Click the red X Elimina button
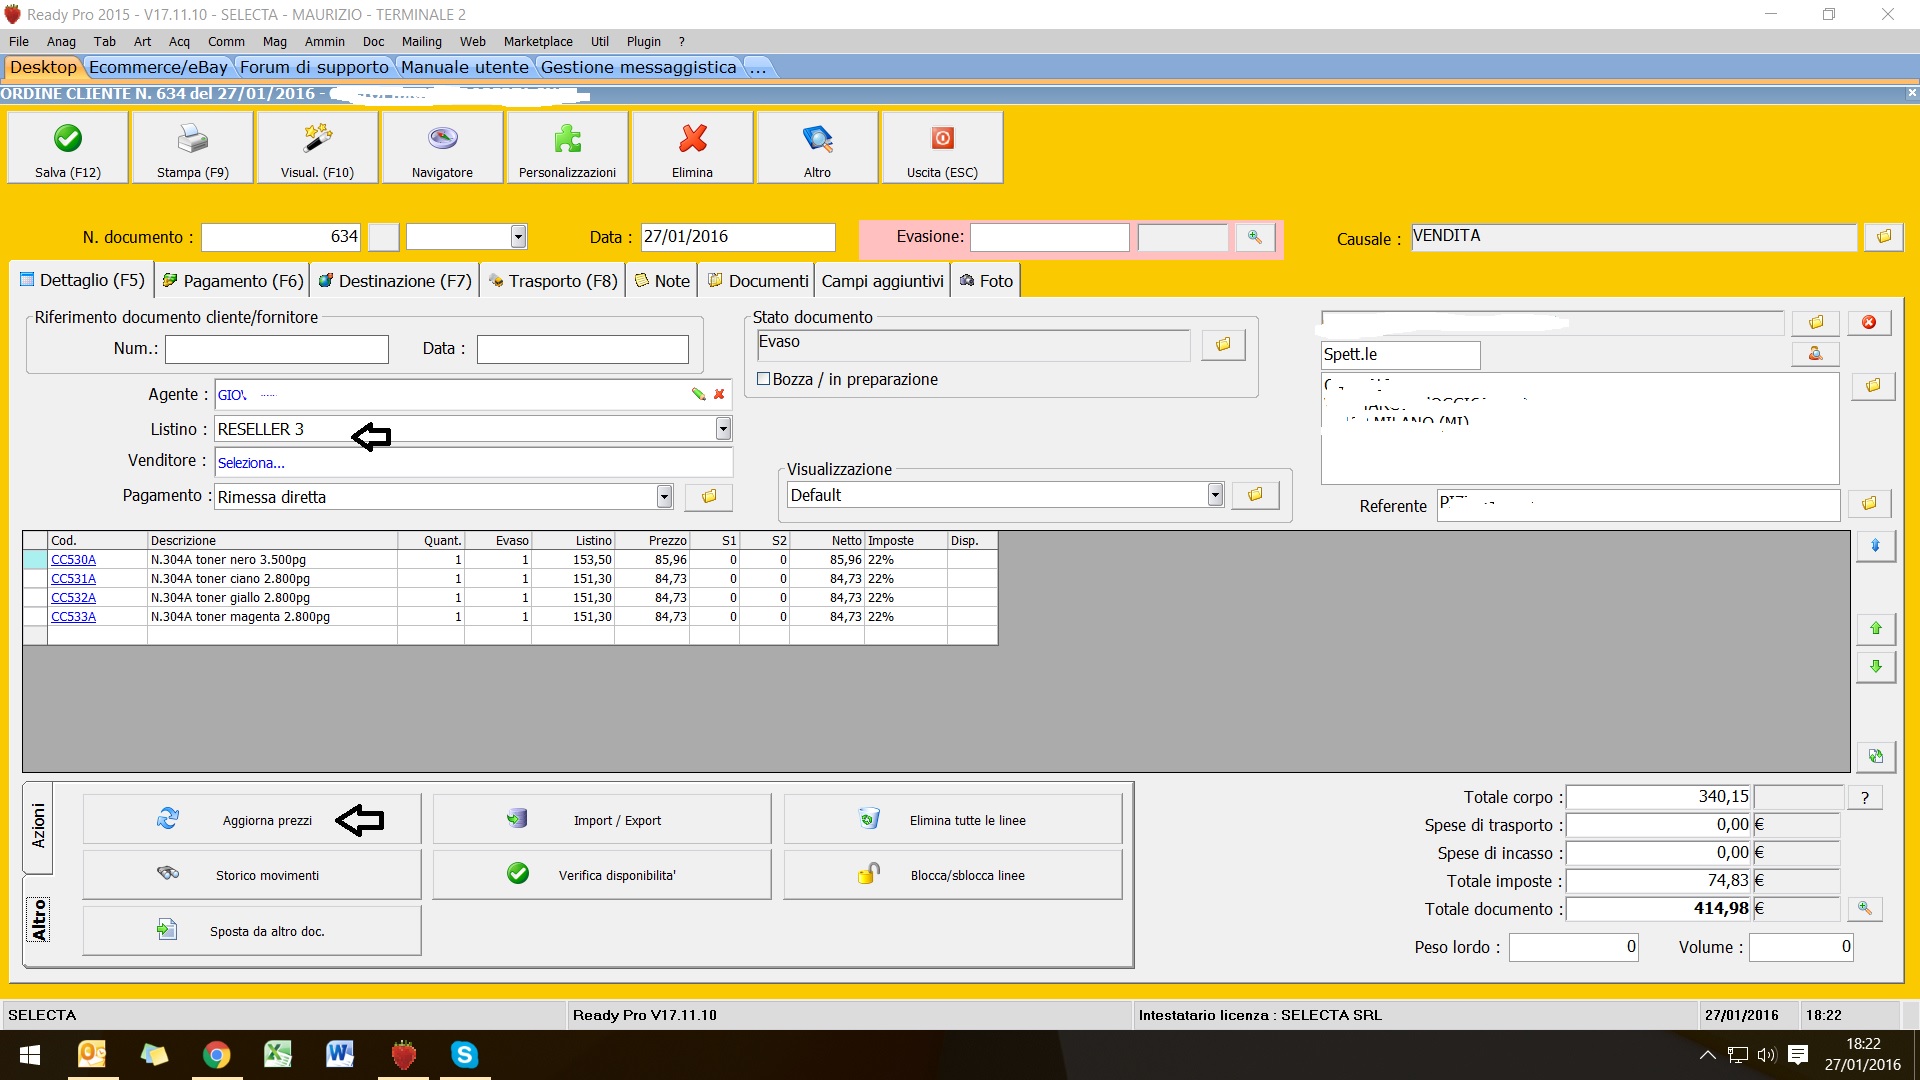 [692, 147]
